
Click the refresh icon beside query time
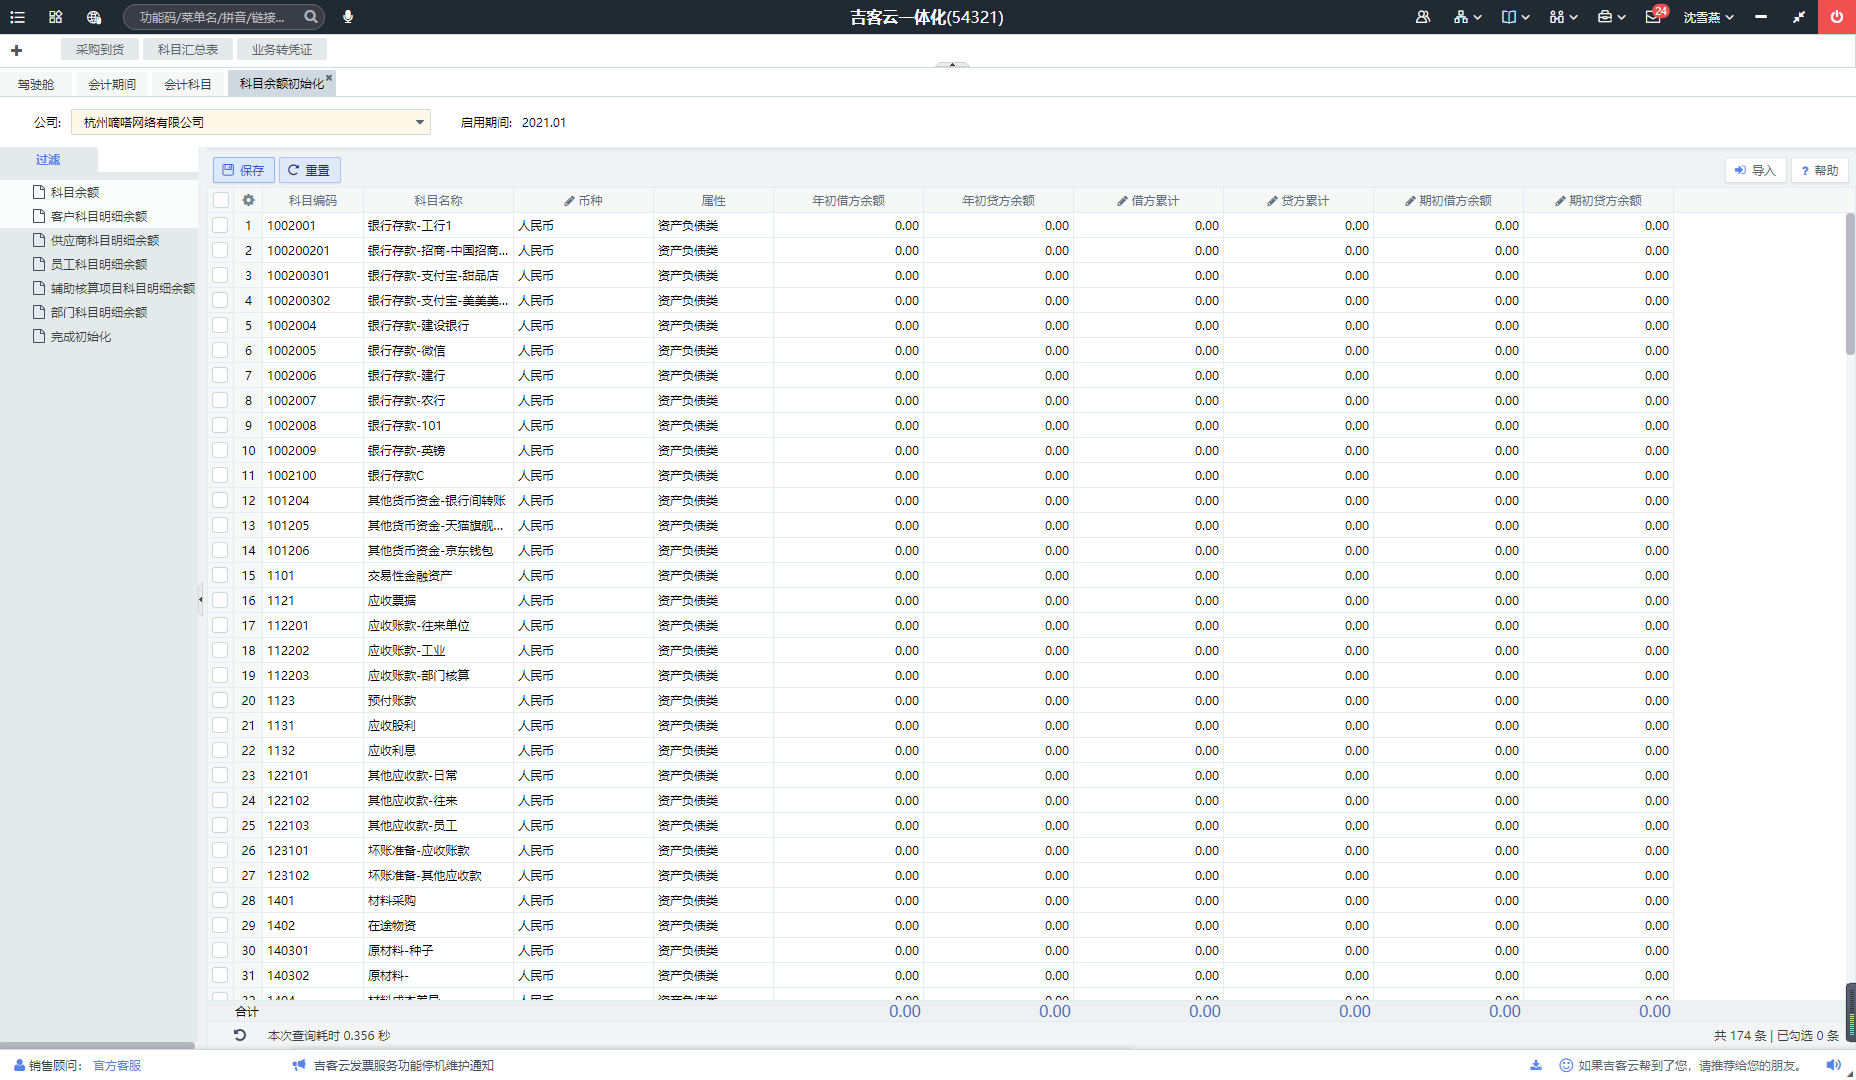pos(240,1035)
